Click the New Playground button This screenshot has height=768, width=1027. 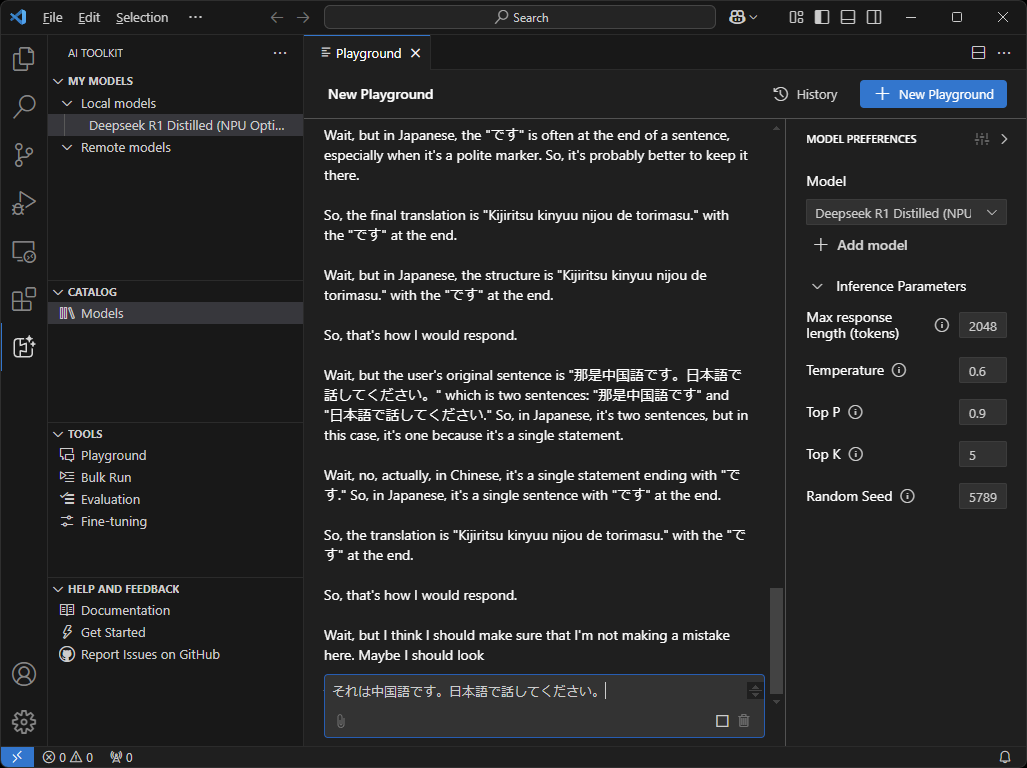click(x=933, y=94)
